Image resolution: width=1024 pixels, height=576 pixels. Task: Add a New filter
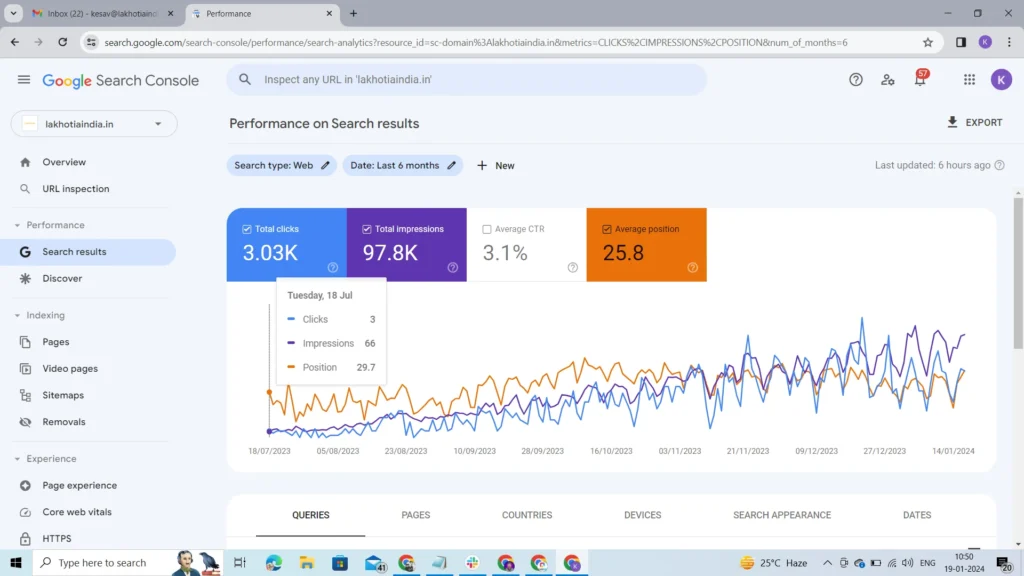(x=496, y=166)
